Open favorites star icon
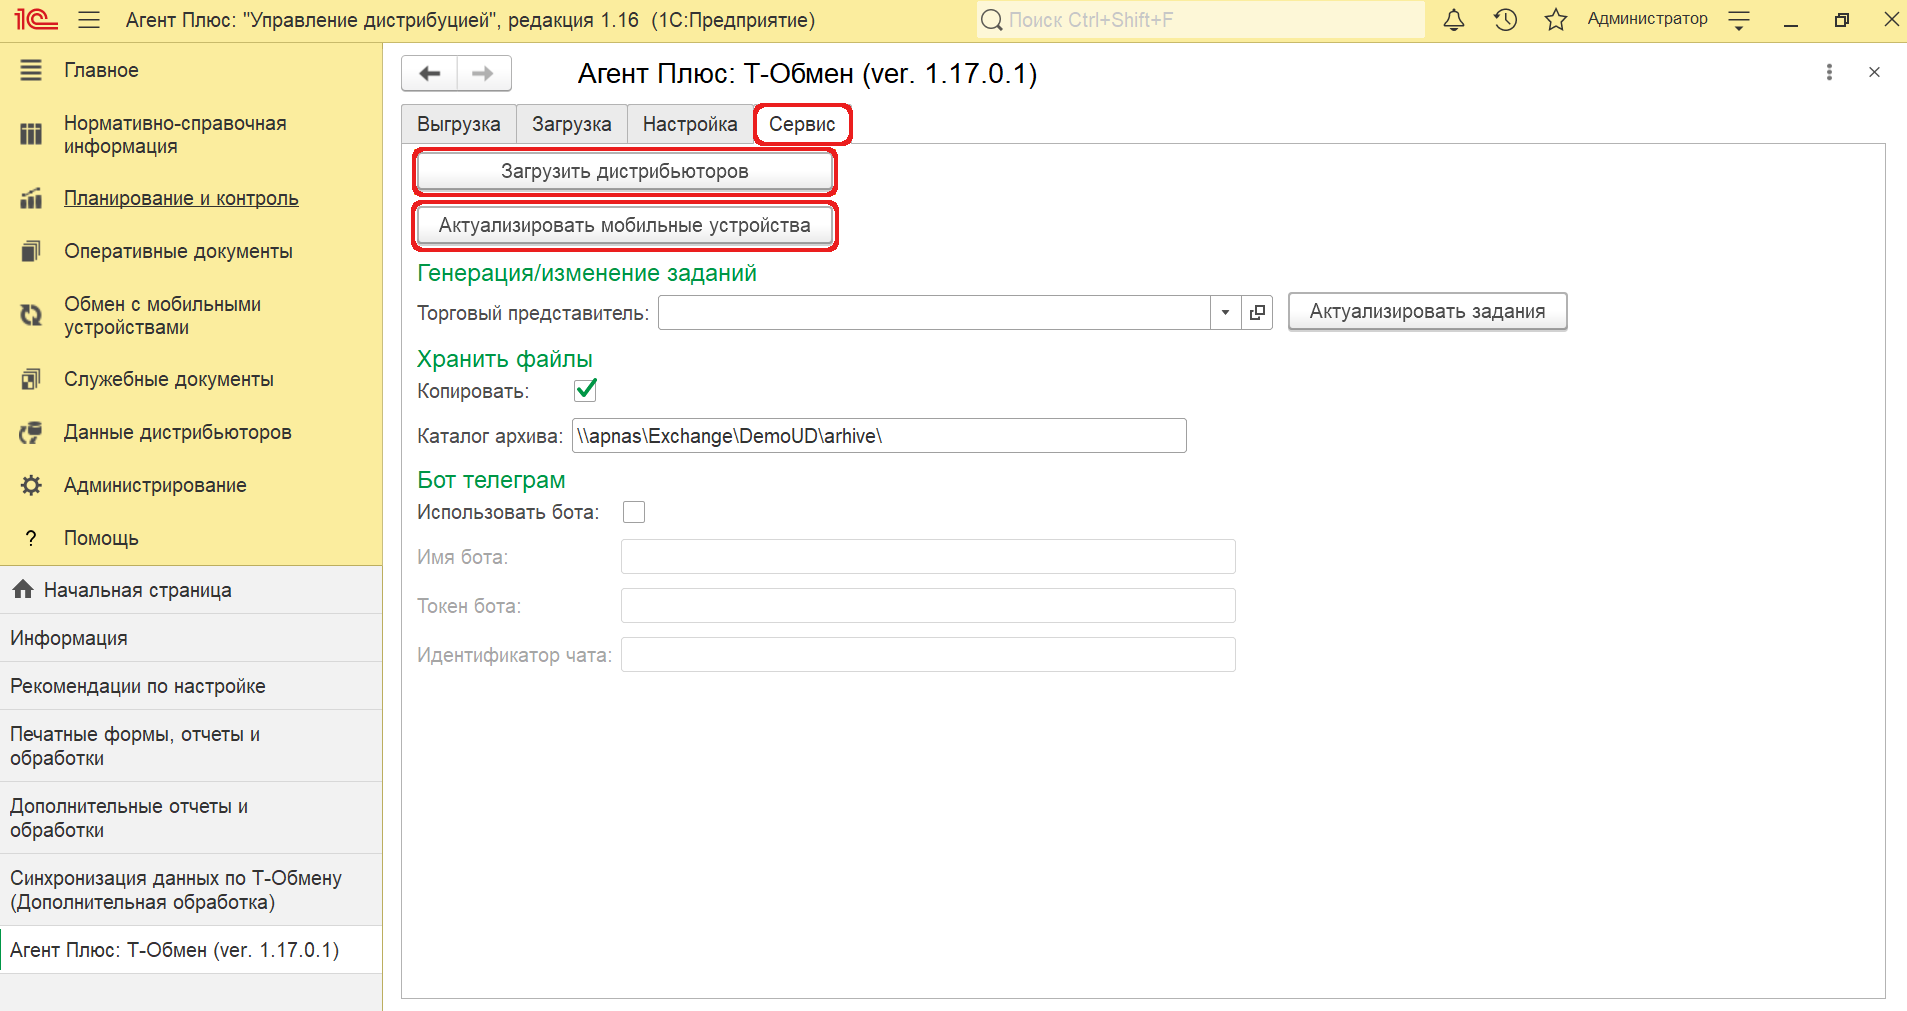The height and width of the screenshot is (1011, 1907). [1555, 20]
